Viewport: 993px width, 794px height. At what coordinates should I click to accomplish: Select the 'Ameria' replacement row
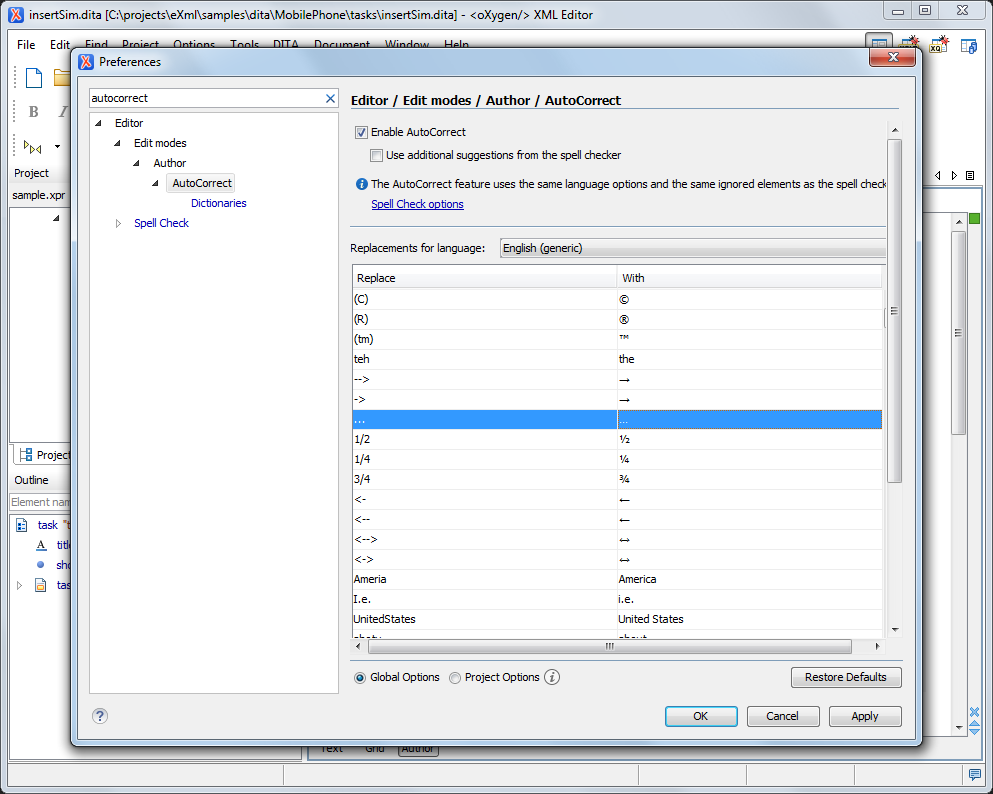(x=617, y=579)
